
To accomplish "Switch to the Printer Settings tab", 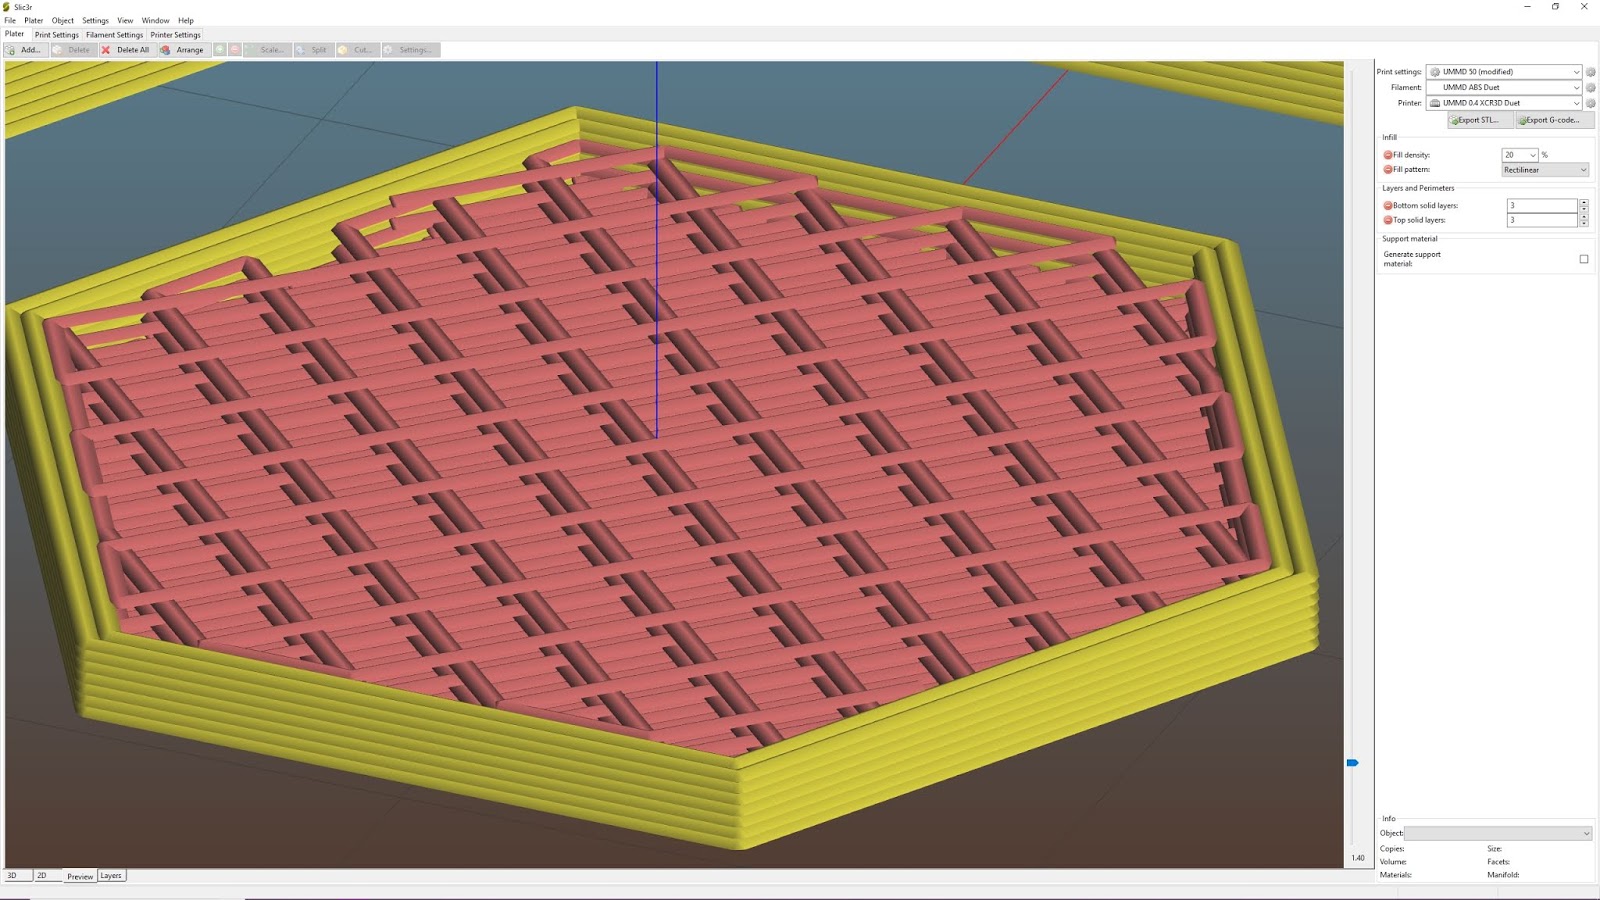I will [175, 34].
